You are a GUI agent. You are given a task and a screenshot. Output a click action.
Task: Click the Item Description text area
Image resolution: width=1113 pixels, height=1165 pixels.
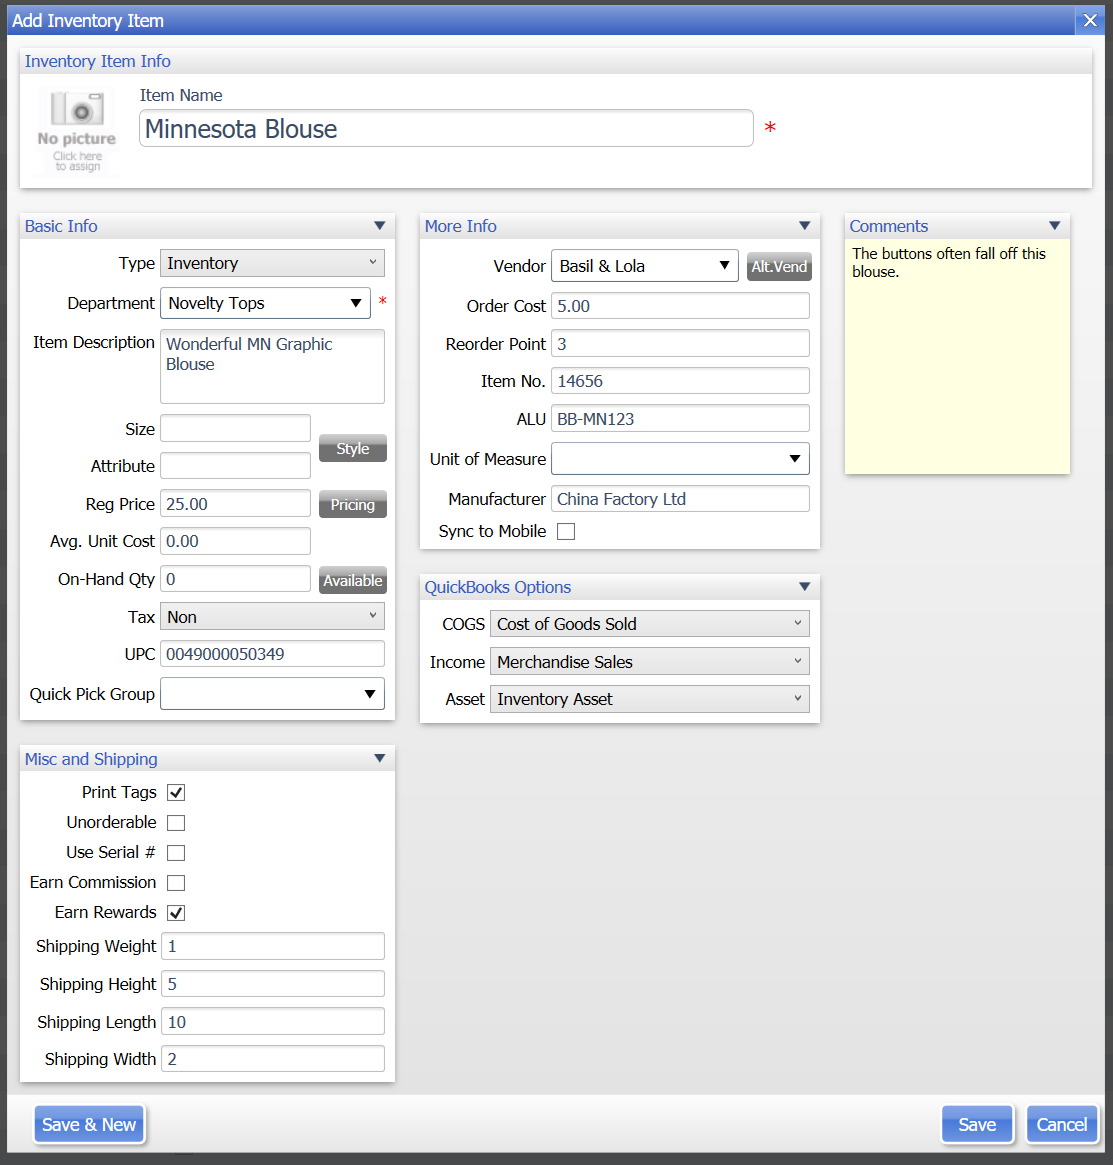coord(273,366)
